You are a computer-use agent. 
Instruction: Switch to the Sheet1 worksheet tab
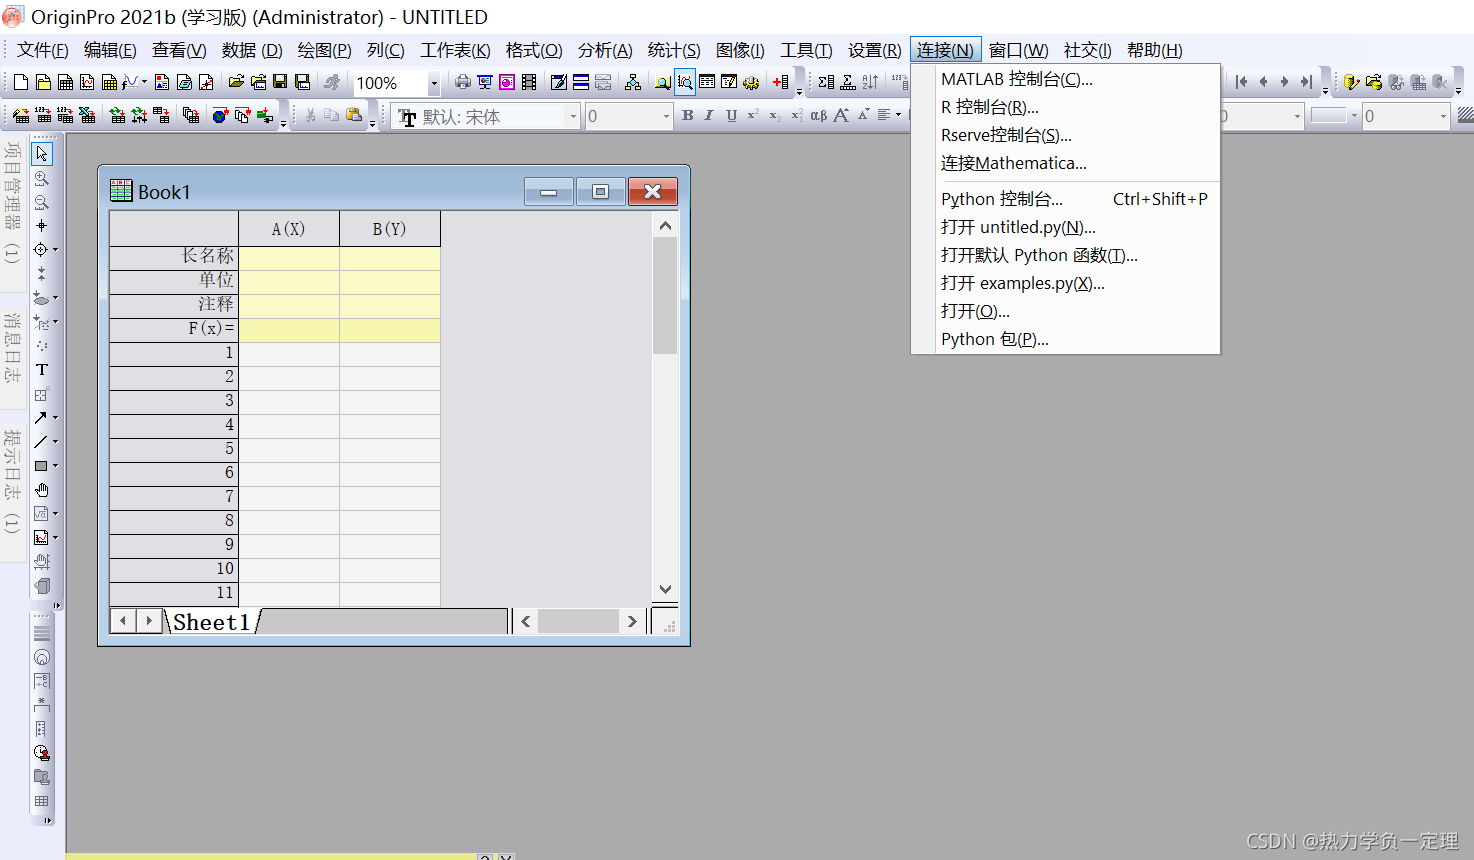211,622
